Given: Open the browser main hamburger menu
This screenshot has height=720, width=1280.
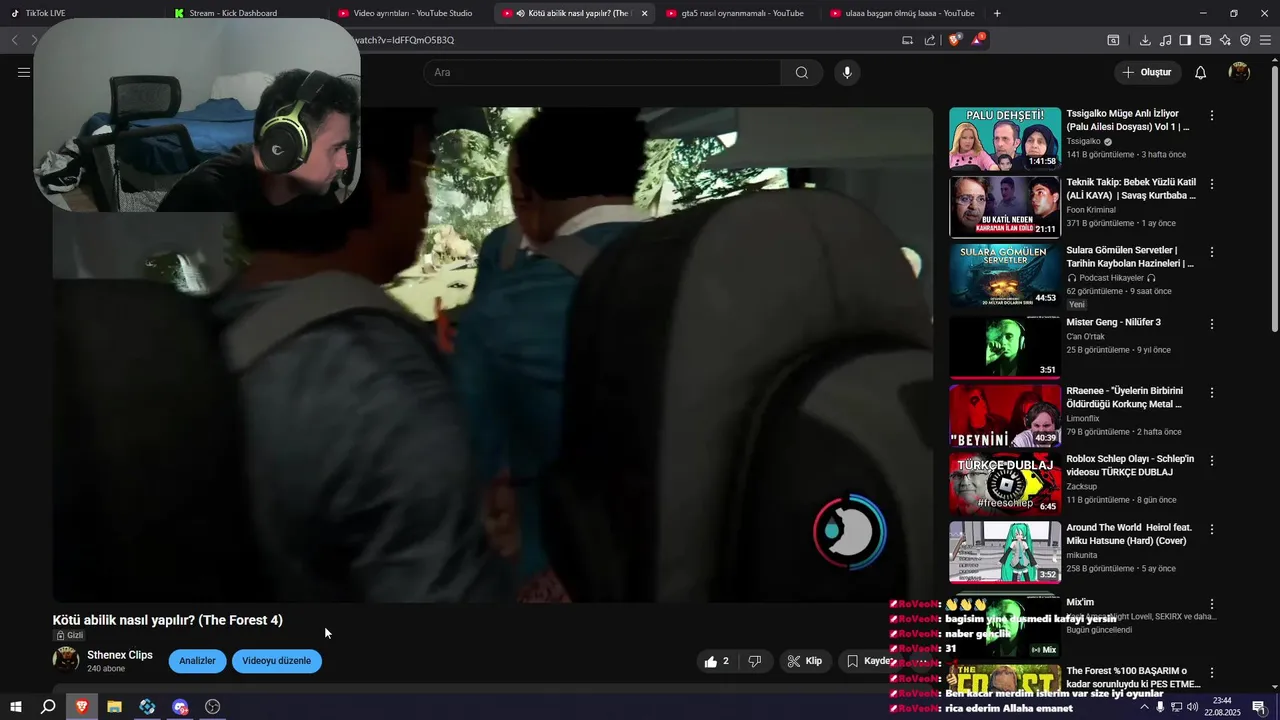Looking at the screenshot, I should (1266, 40).
